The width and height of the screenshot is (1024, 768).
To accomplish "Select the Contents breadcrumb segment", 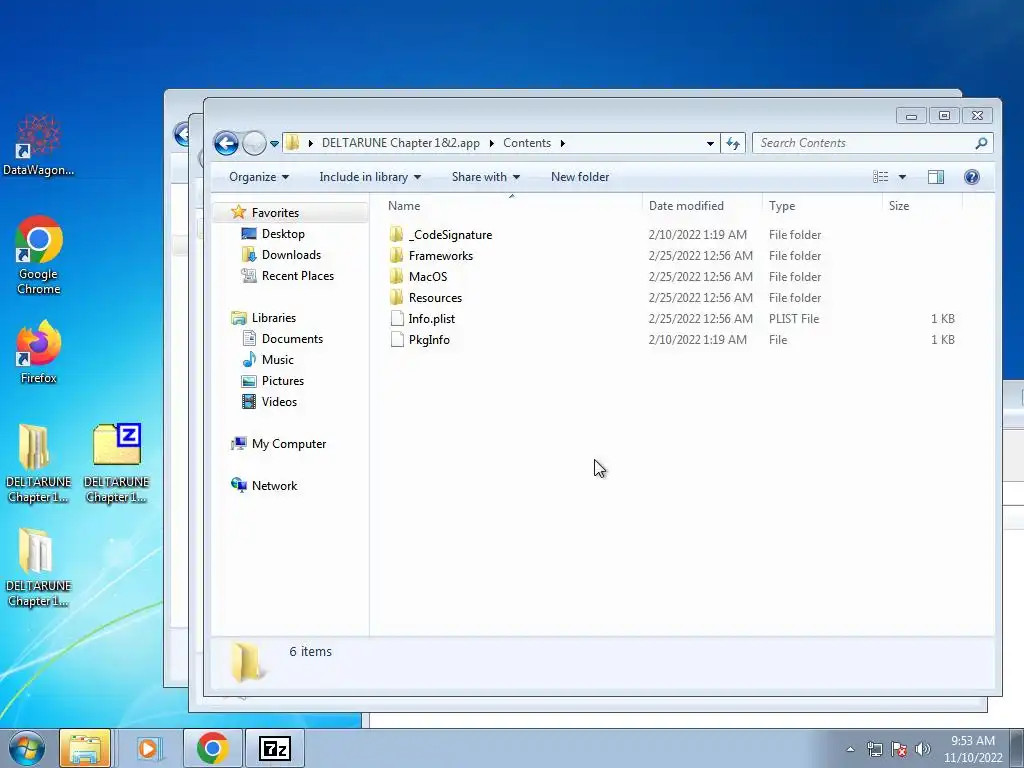I will click(x=527, y=143).
